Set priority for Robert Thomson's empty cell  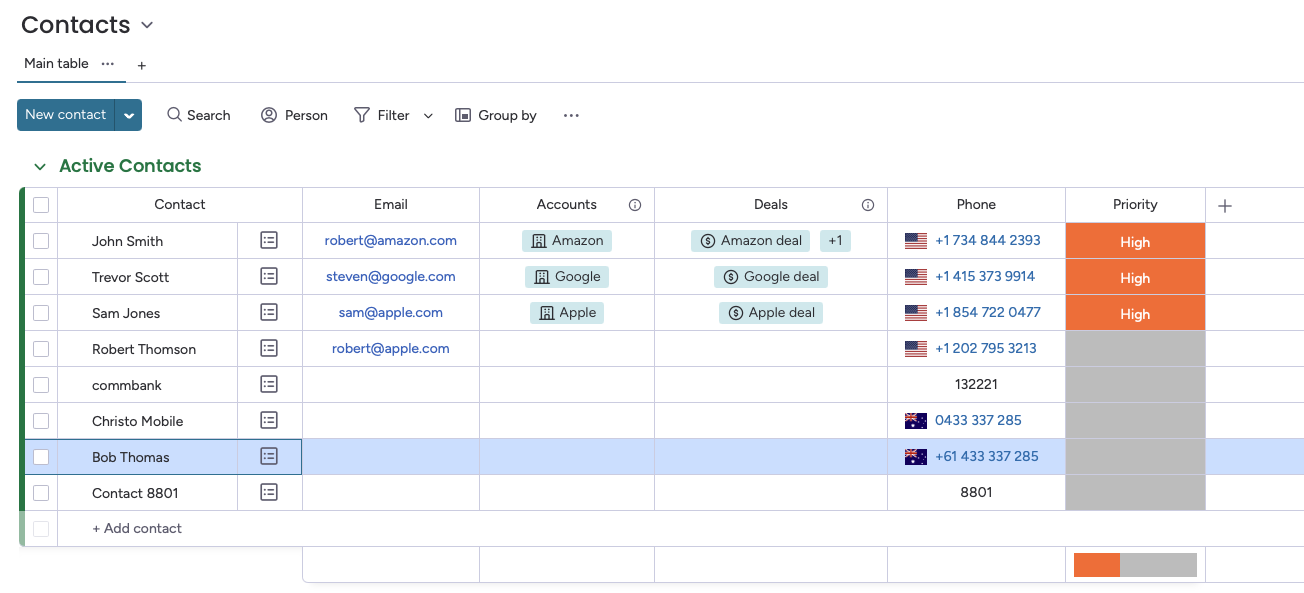pyautogui.click(x=1135, y=349)
